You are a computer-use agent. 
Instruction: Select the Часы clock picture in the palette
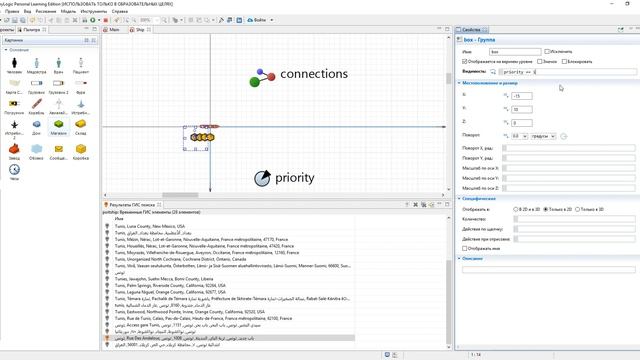click(x=14, y=169)
